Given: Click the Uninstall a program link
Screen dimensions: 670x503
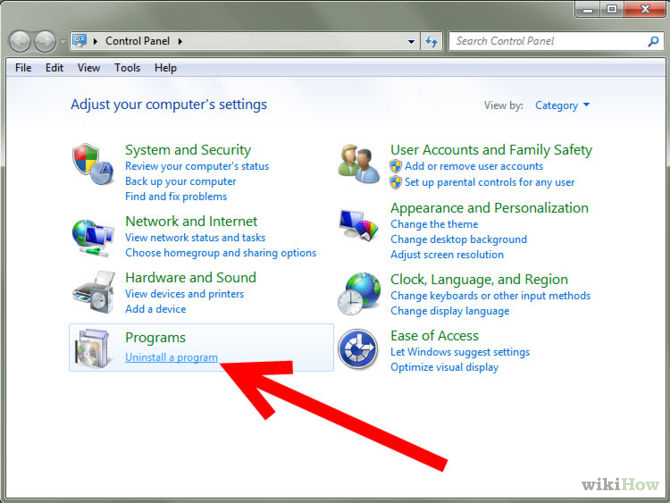Looking at the screenshot, I should click(171, 358).
